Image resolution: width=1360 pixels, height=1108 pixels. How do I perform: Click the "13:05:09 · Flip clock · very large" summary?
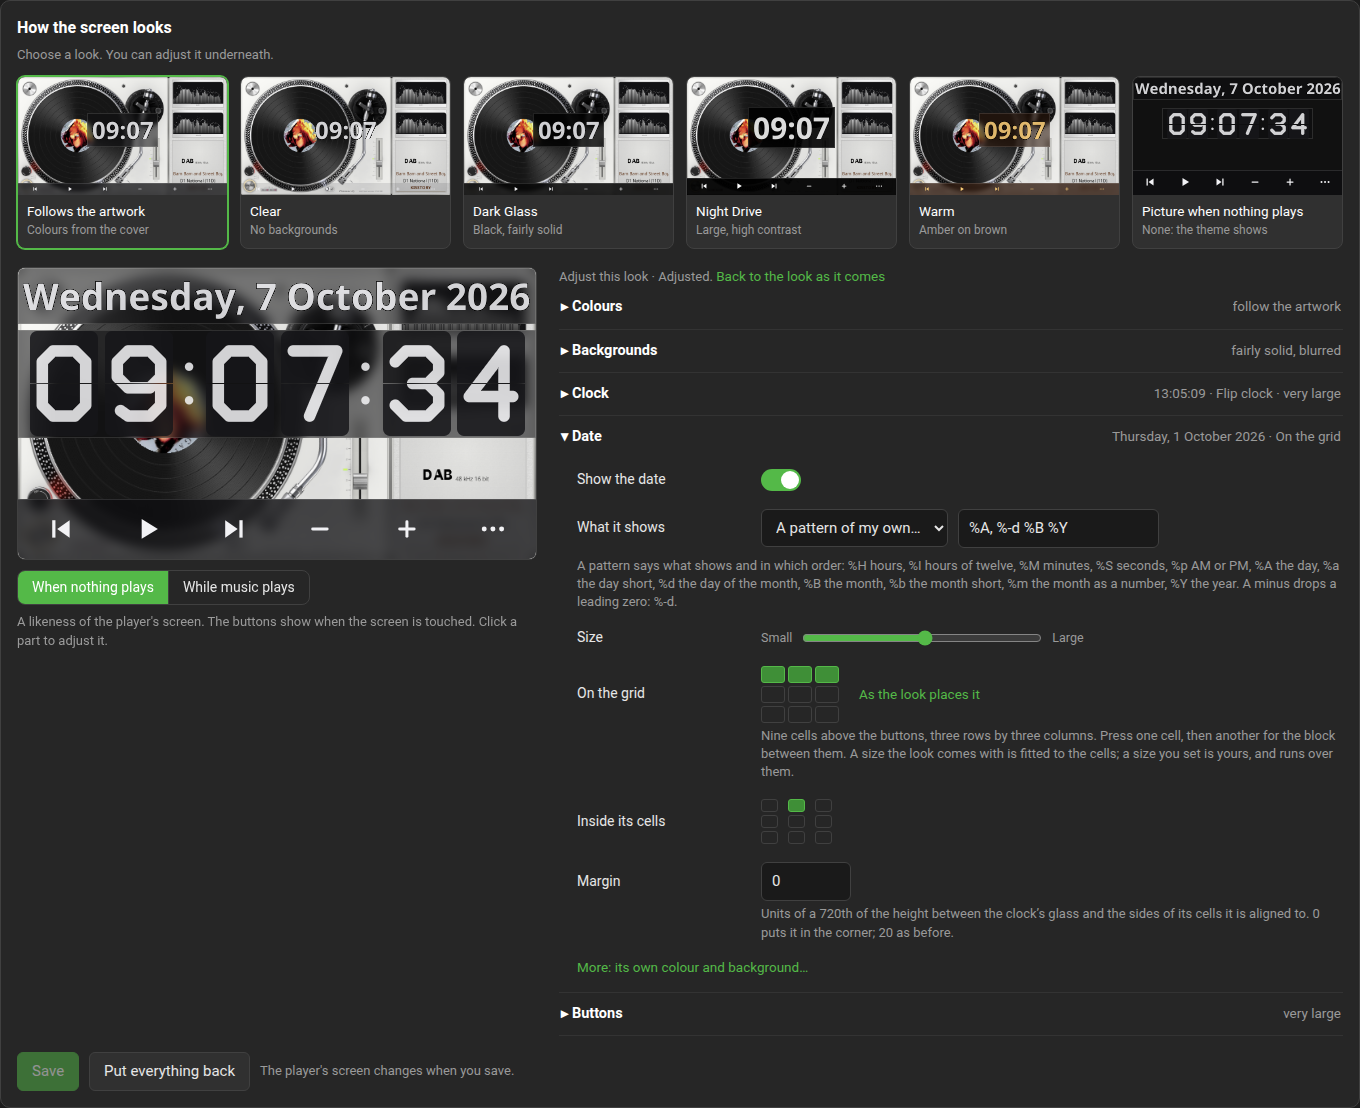tap(1247, 394)
